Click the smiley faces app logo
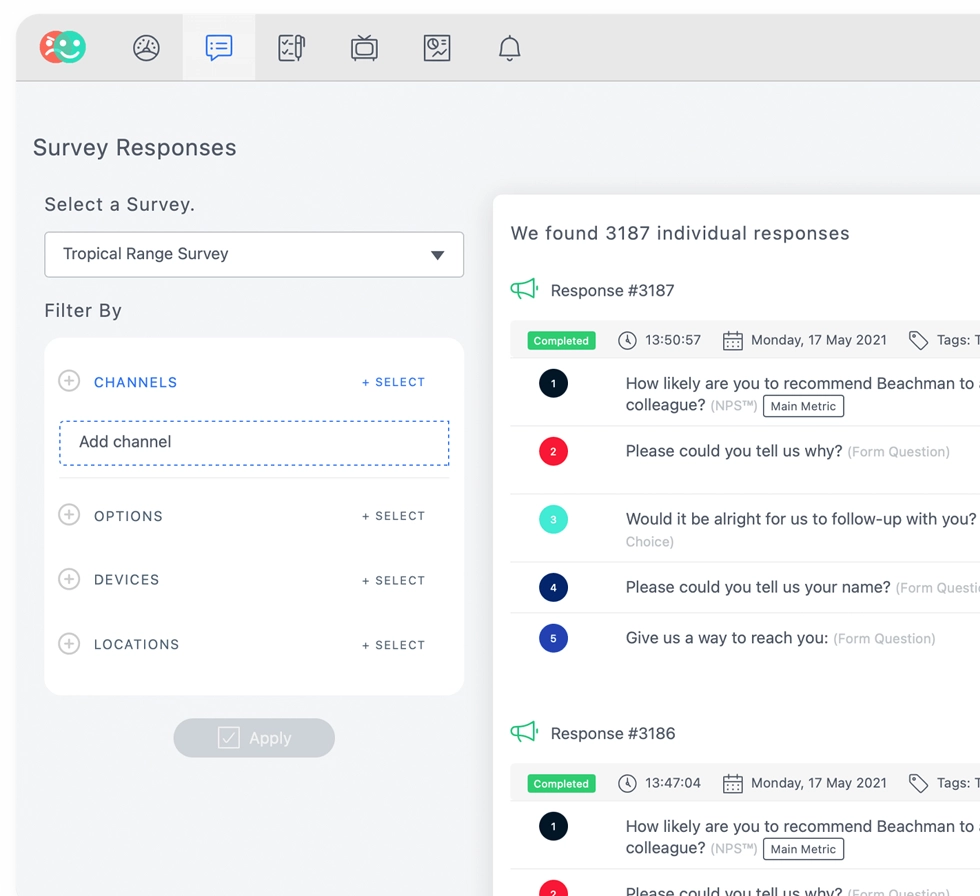The width and height of the screenshot is (980, 896). coord(63,47)
